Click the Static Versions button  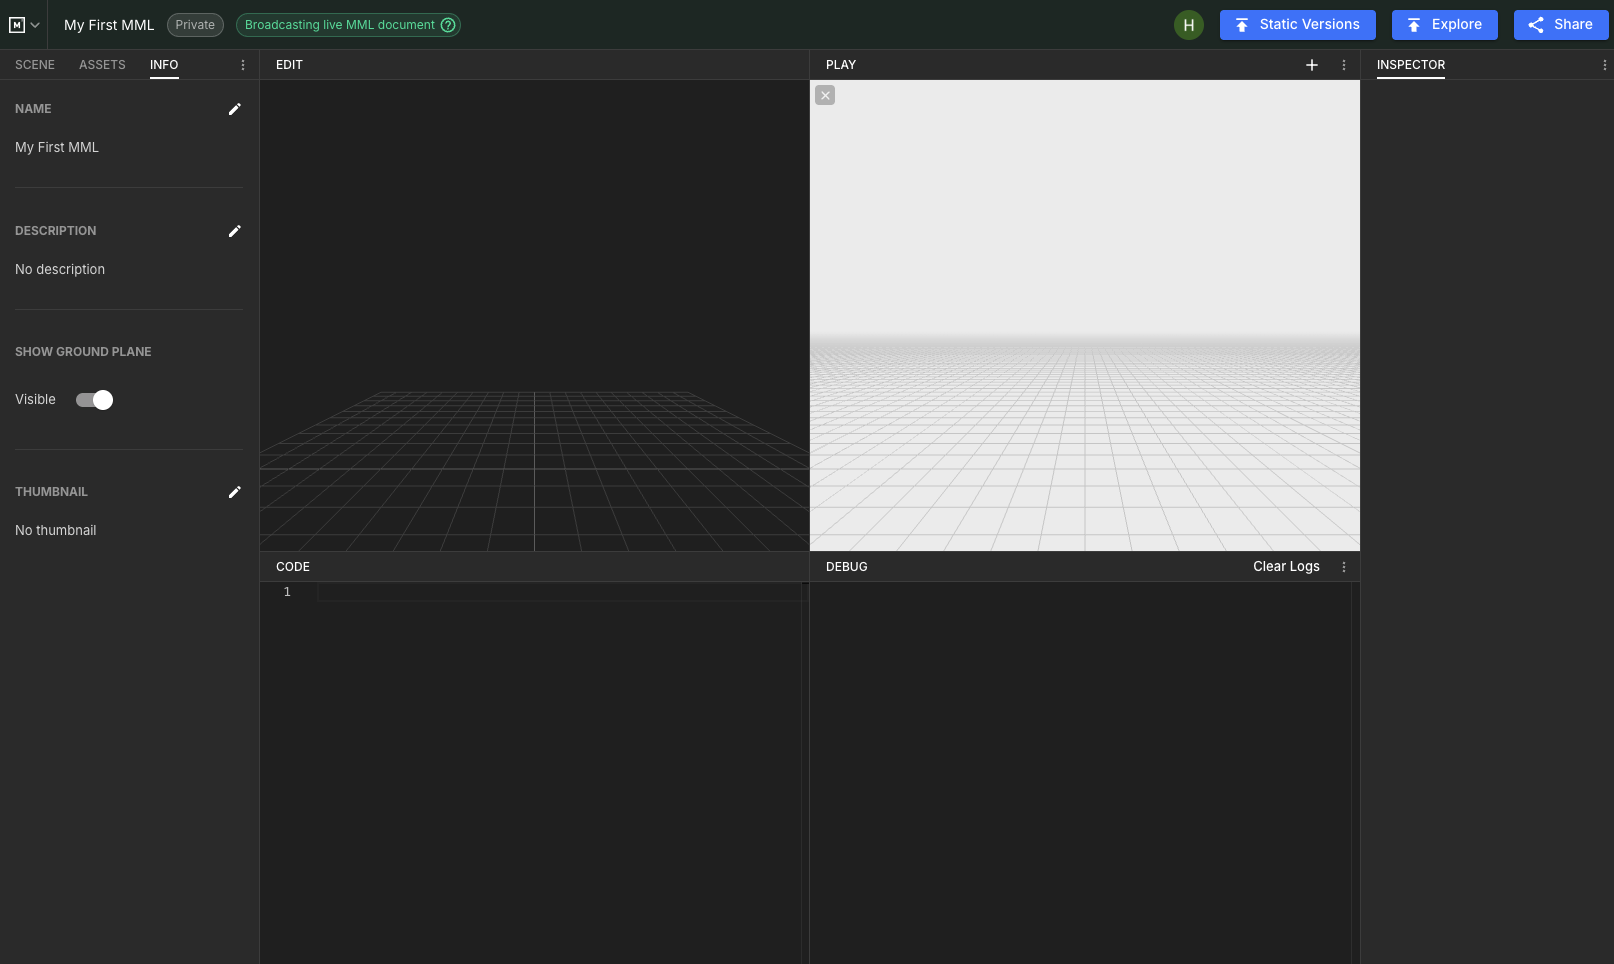point(1297,25)
